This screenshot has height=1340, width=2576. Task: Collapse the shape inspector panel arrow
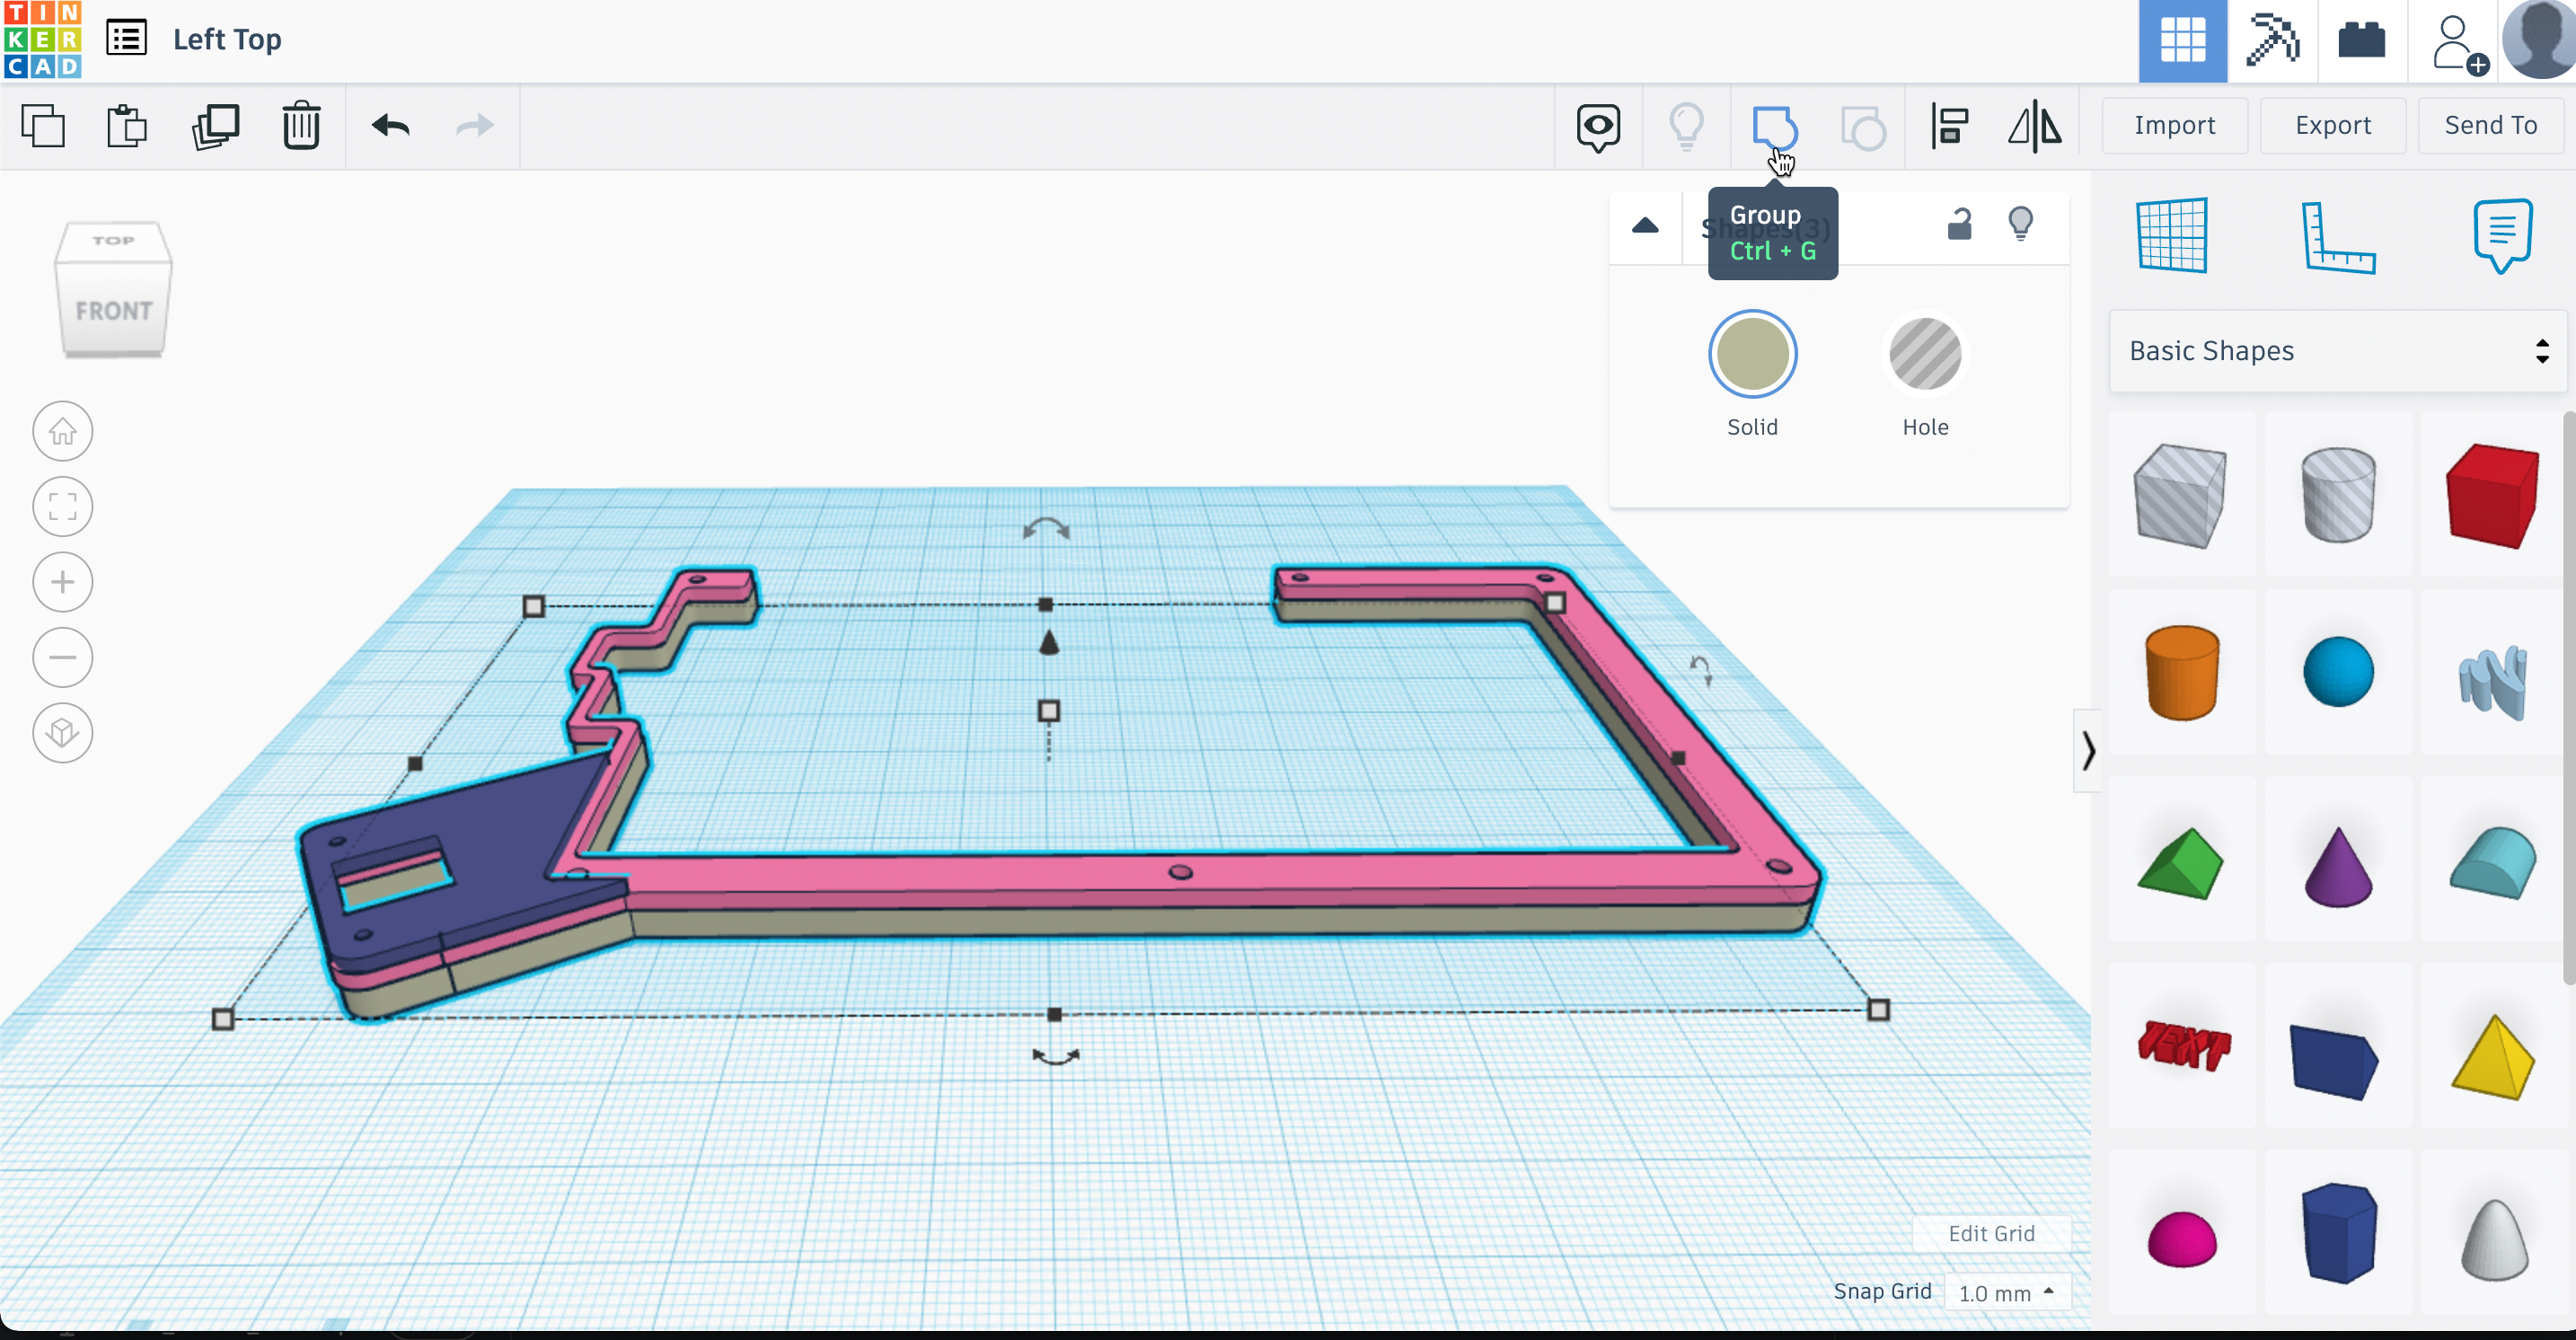[1645, 226]
